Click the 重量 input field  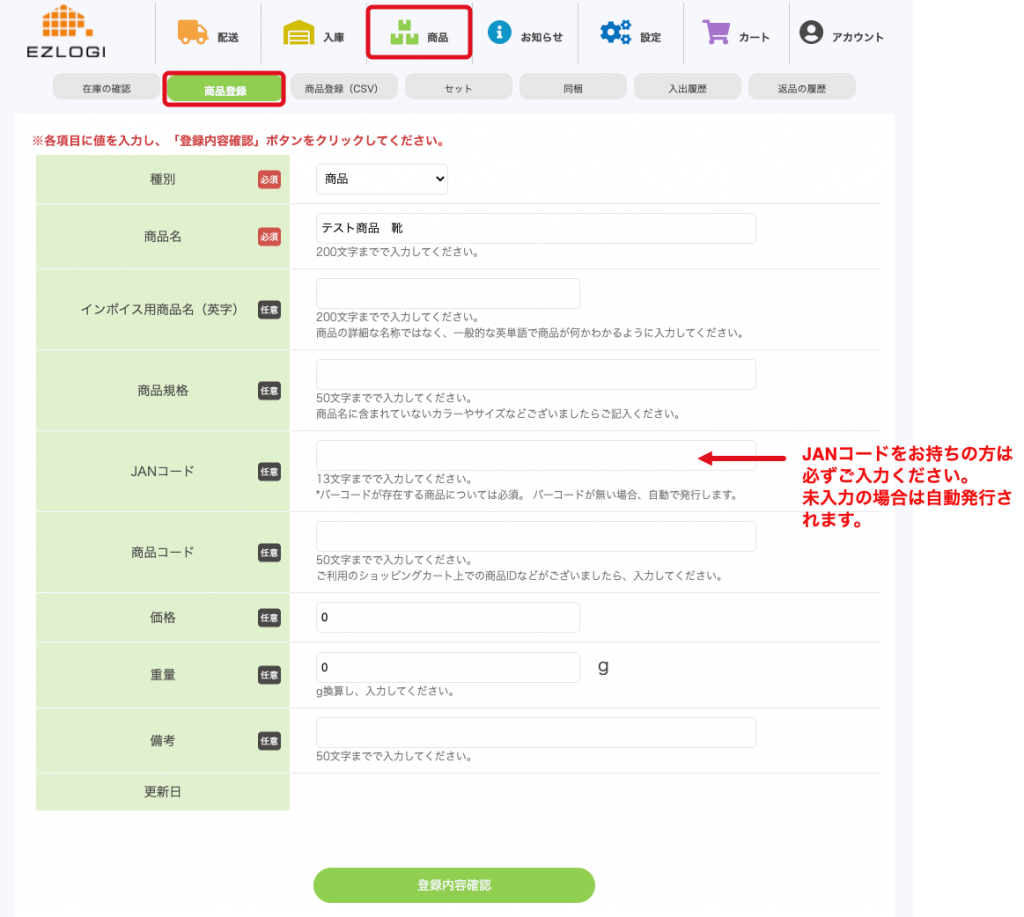(447, 667)
